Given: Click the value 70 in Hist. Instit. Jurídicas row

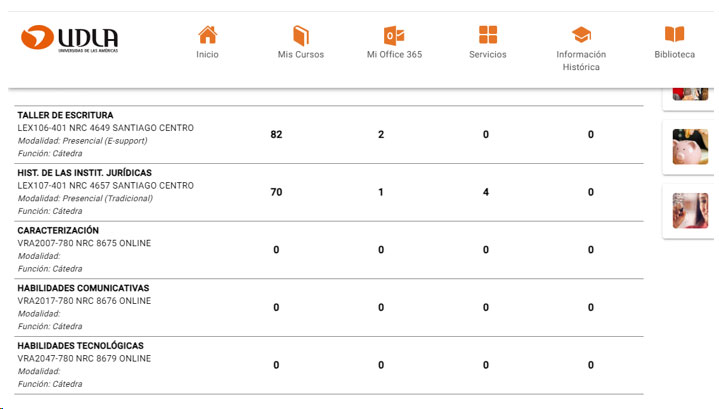Looking at the screenshot, I should point(276,192).
